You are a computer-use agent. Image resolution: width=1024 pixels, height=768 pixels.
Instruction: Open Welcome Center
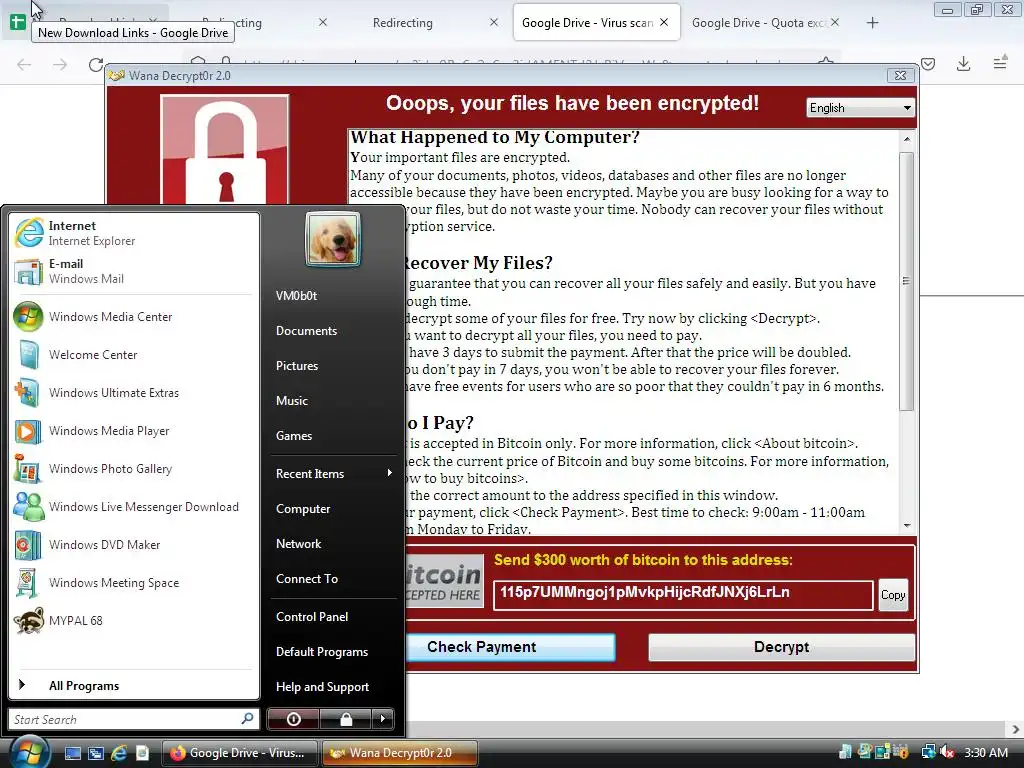(133, 355)
